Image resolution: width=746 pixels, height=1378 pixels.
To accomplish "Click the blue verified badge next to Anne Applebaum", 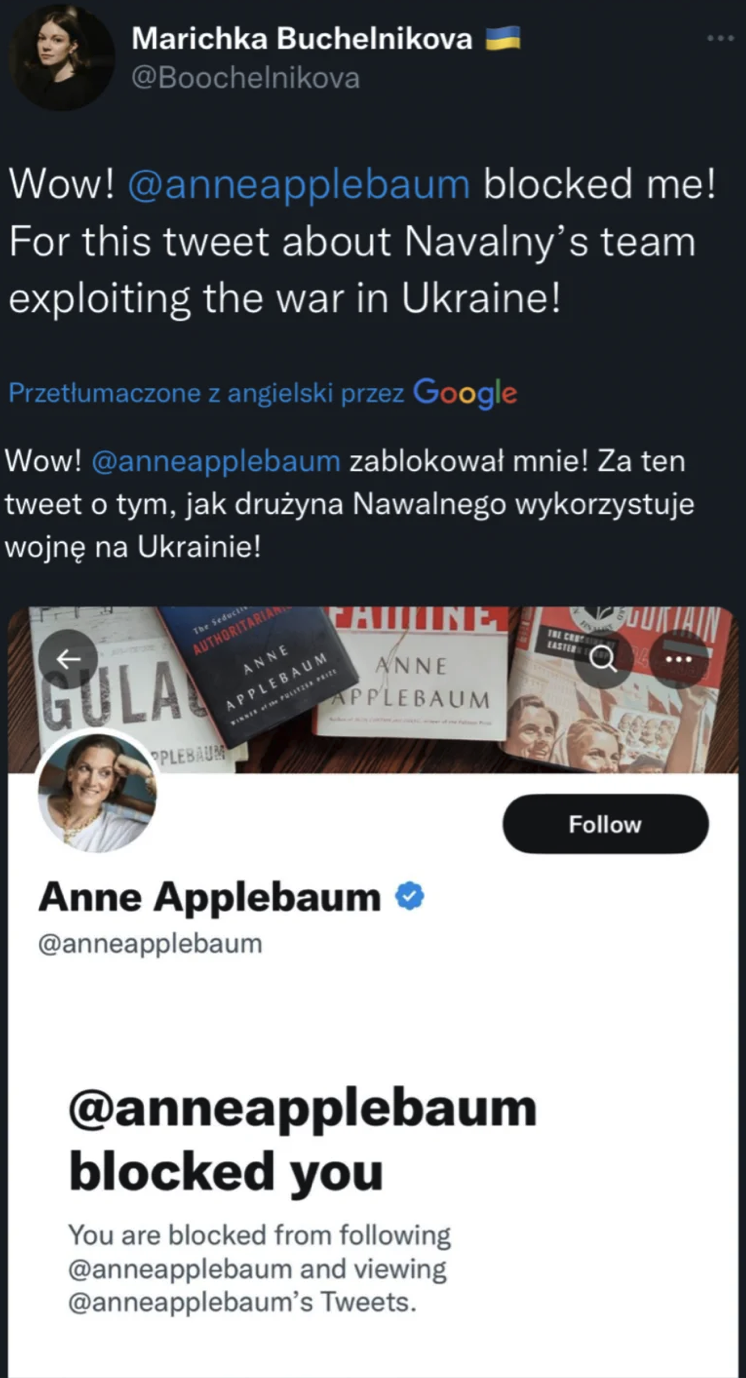I will pos(410,896).
